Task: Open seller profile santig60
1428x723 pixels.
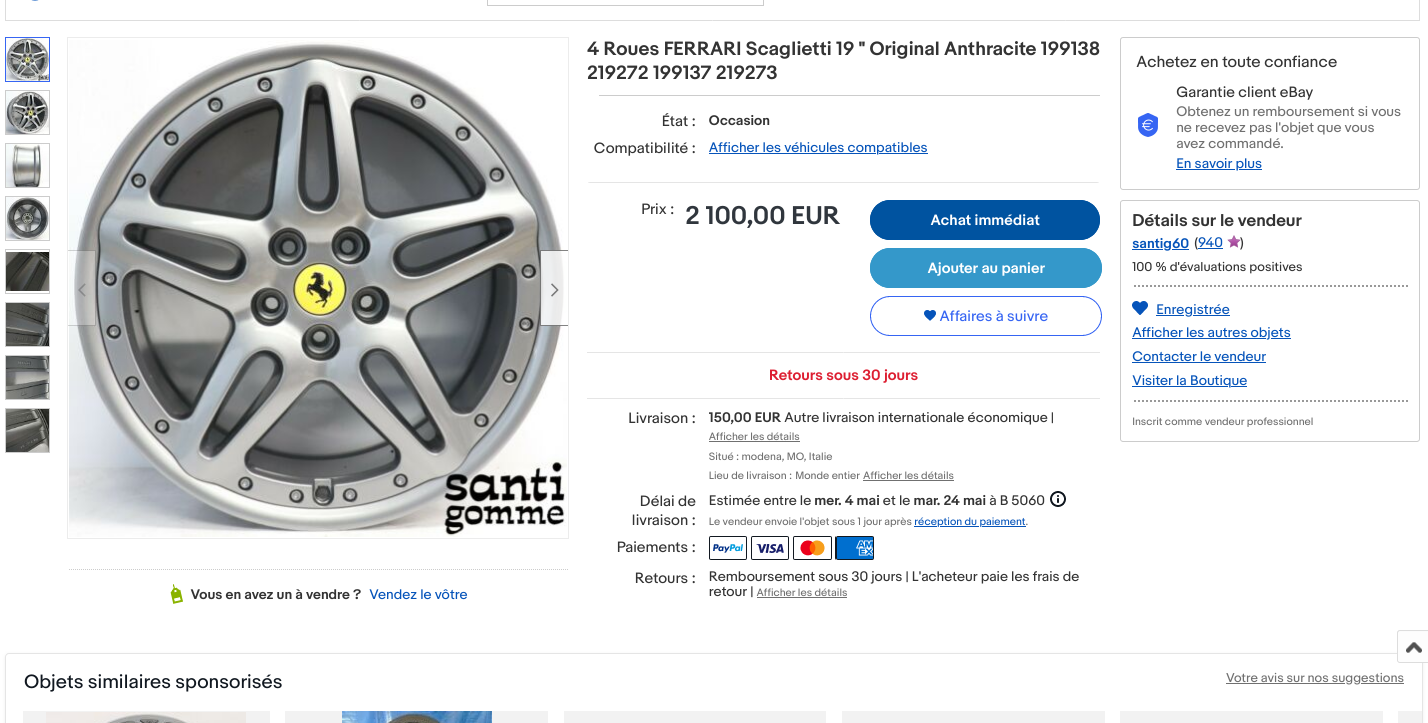Action: [x=1160, y=243]
